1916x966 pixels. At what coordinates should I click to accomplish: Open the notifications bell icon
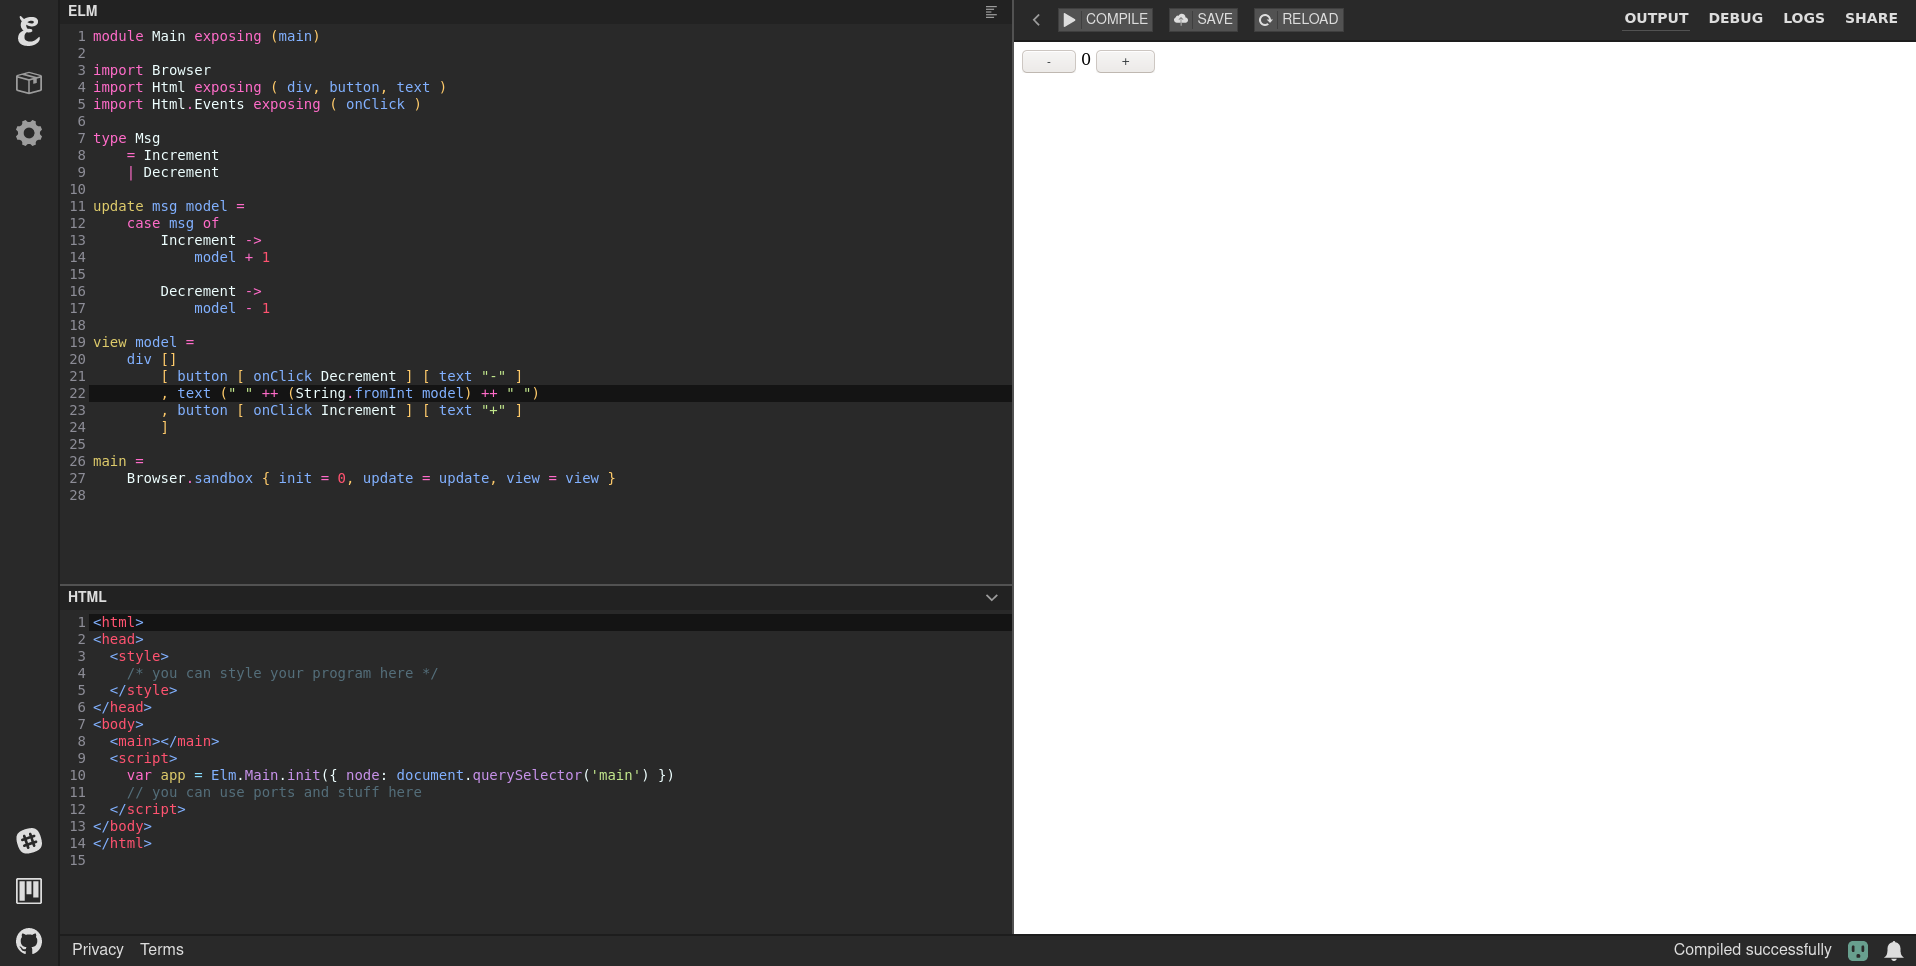coord(1894,950)
